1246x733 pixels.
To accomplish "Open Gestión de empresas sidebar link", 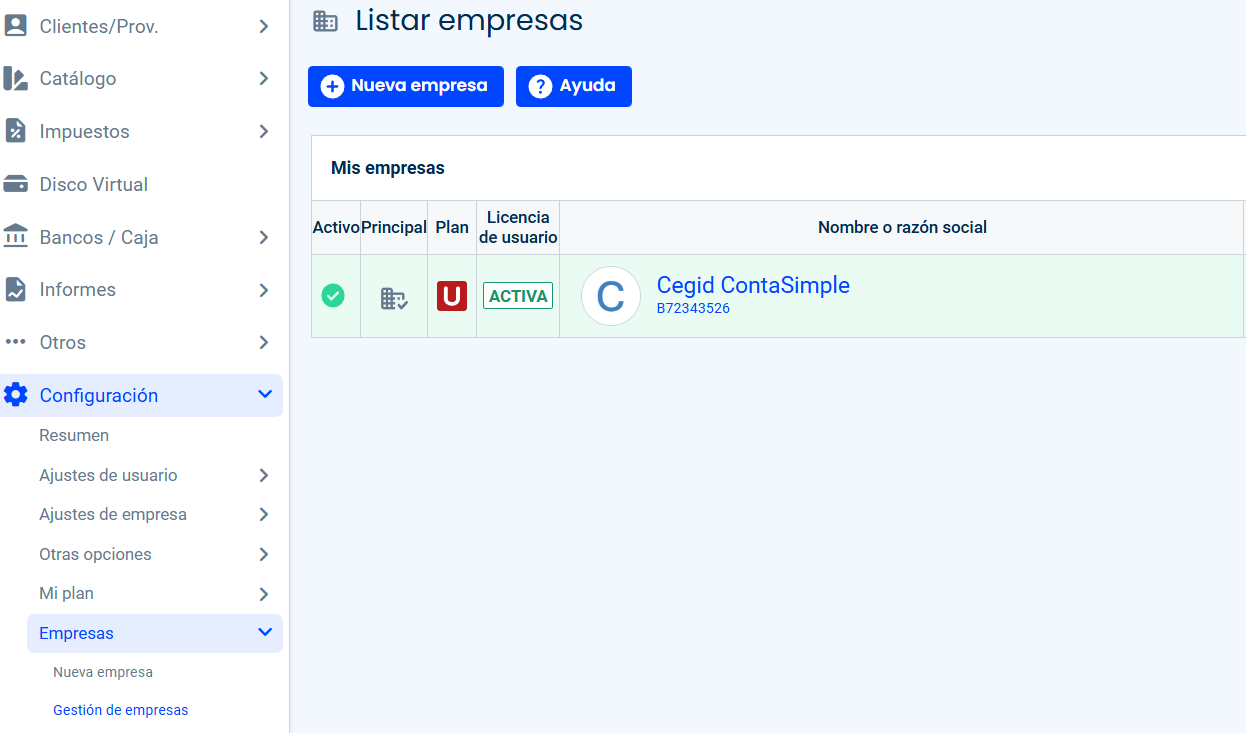I will tap(120, 710).
